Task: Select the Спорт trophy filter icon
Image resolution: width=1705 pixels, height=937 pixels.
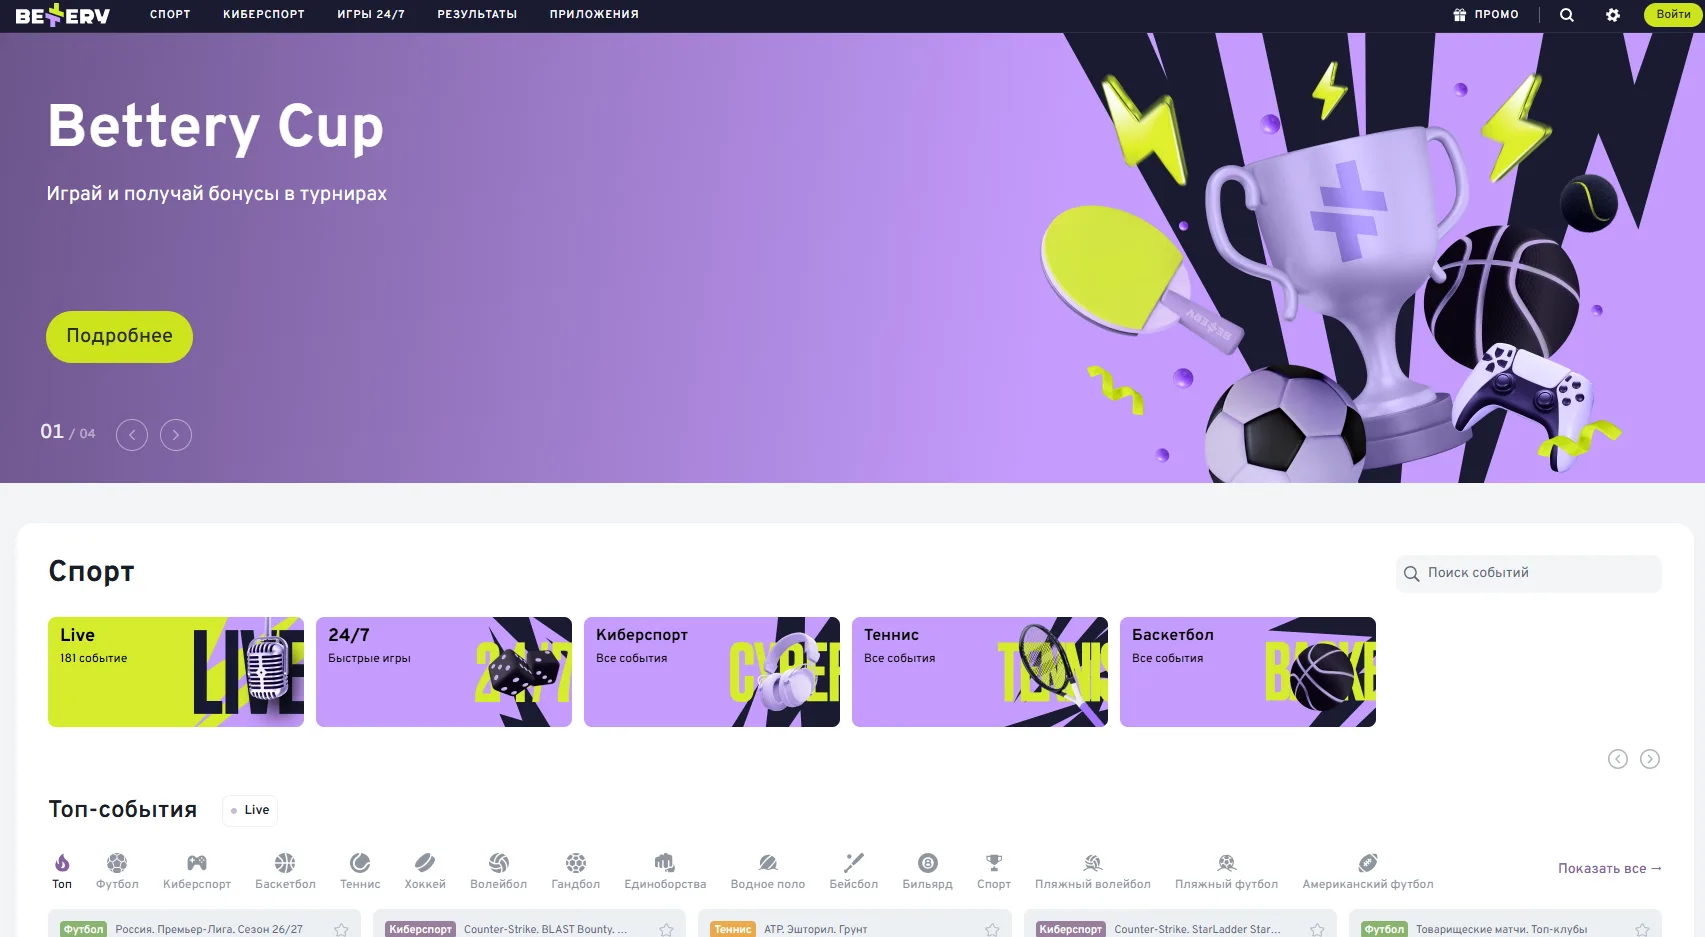Action: pyautogui.click(x=994, y=863)
